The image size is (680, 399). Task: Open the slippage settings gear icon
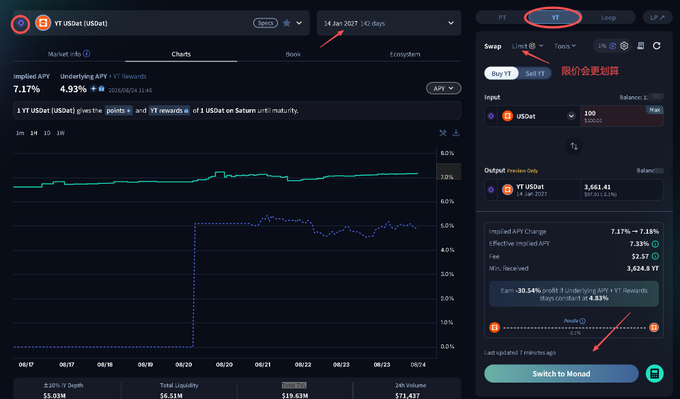tap(624, 46)
